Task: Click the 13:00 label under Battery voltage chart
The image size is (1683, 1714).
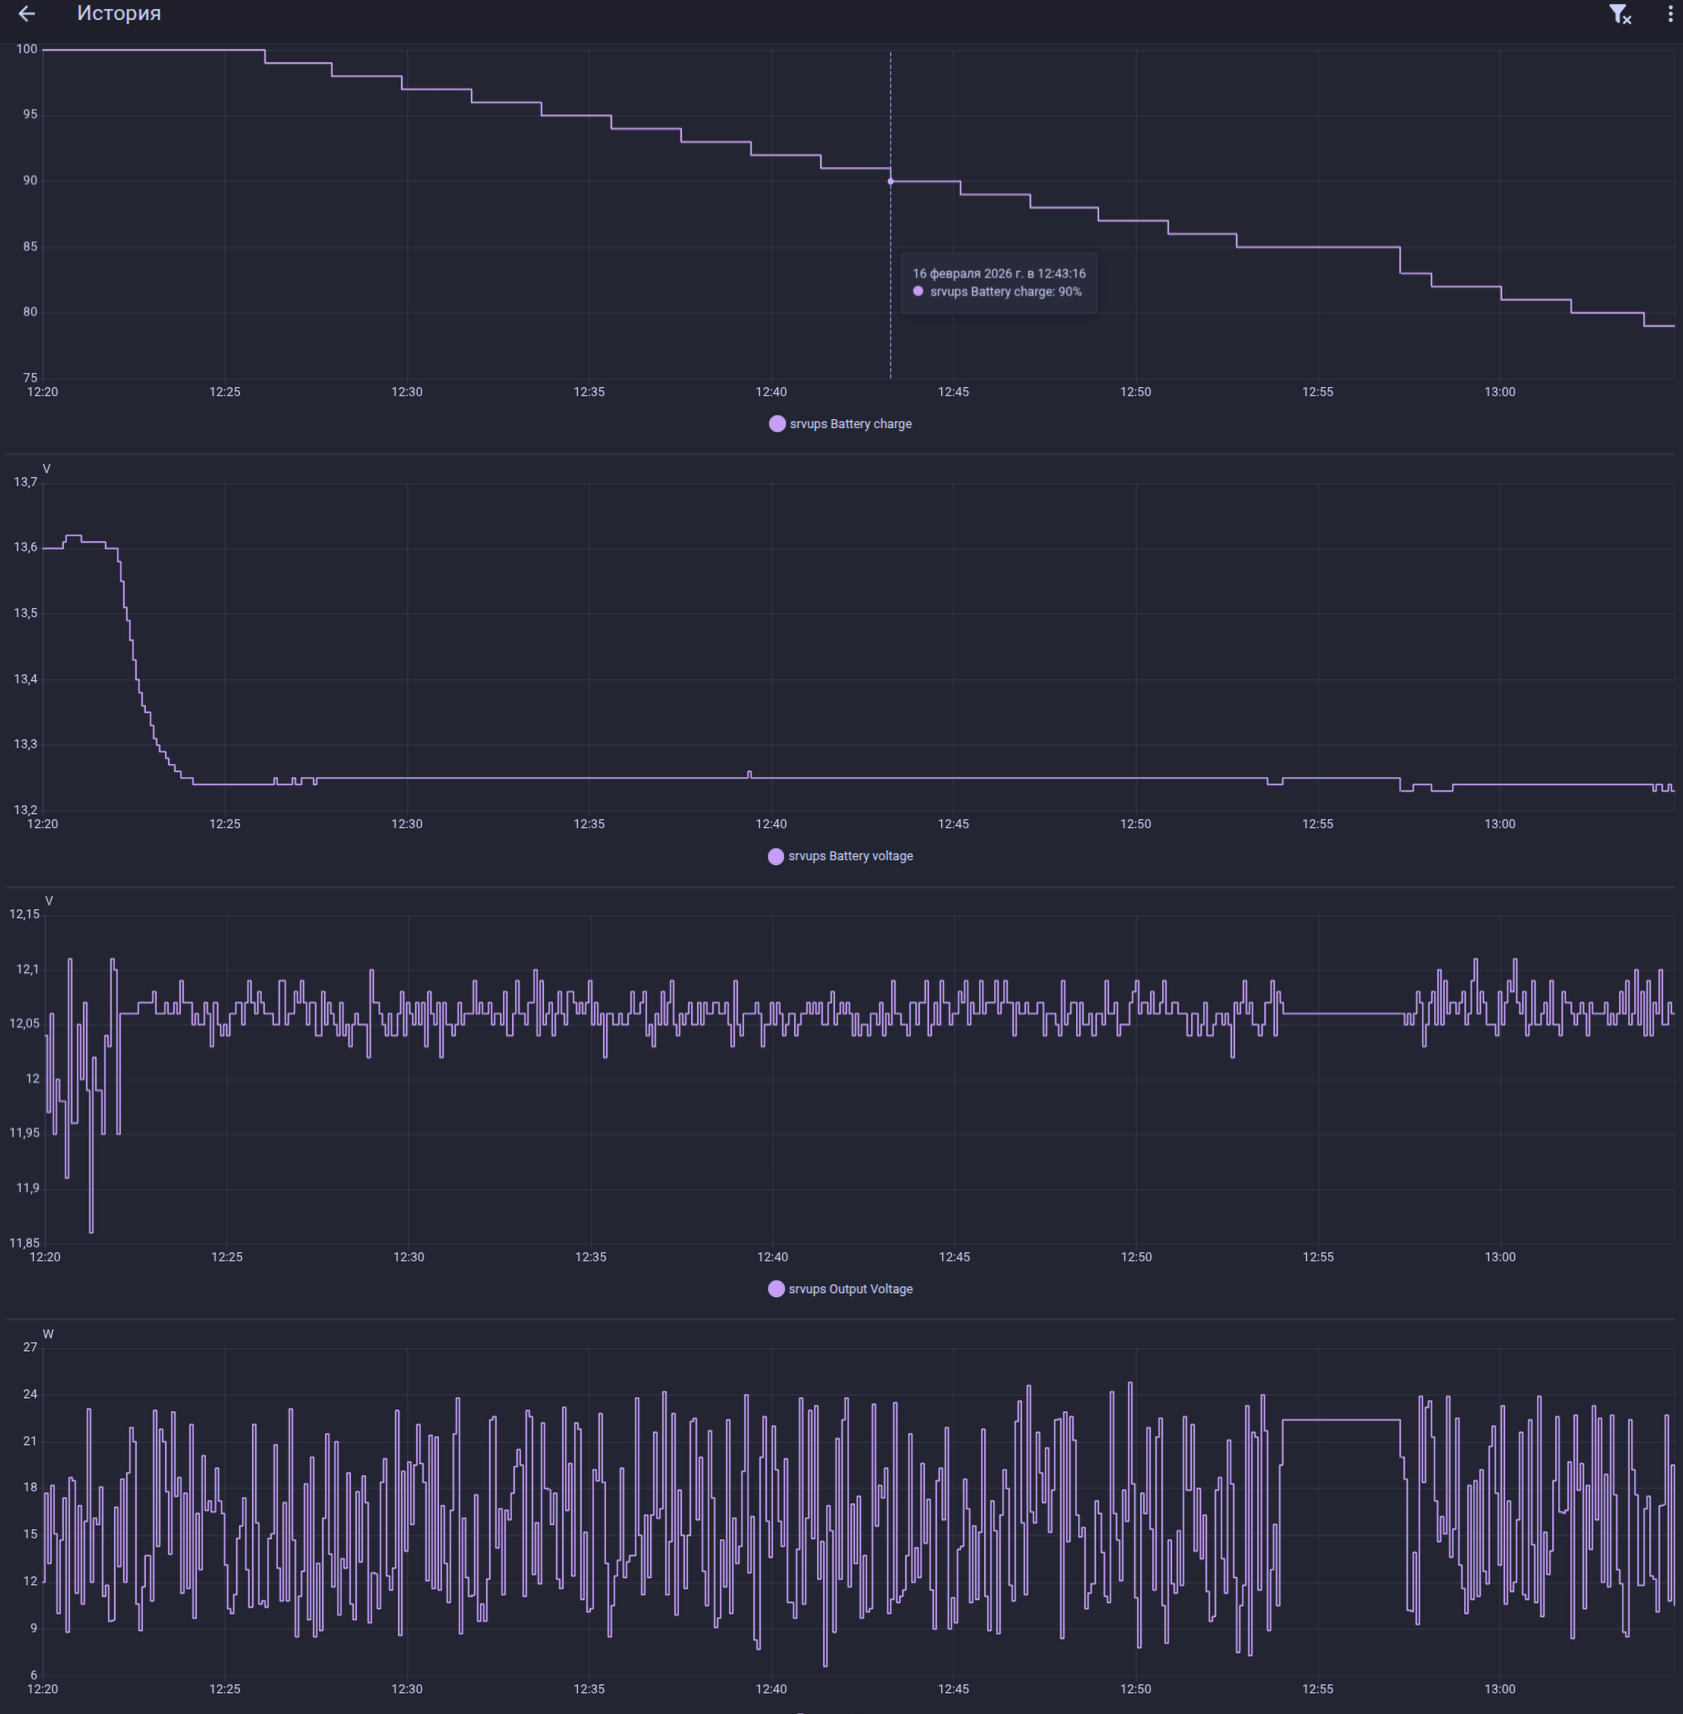Action: click(1499, 824)
